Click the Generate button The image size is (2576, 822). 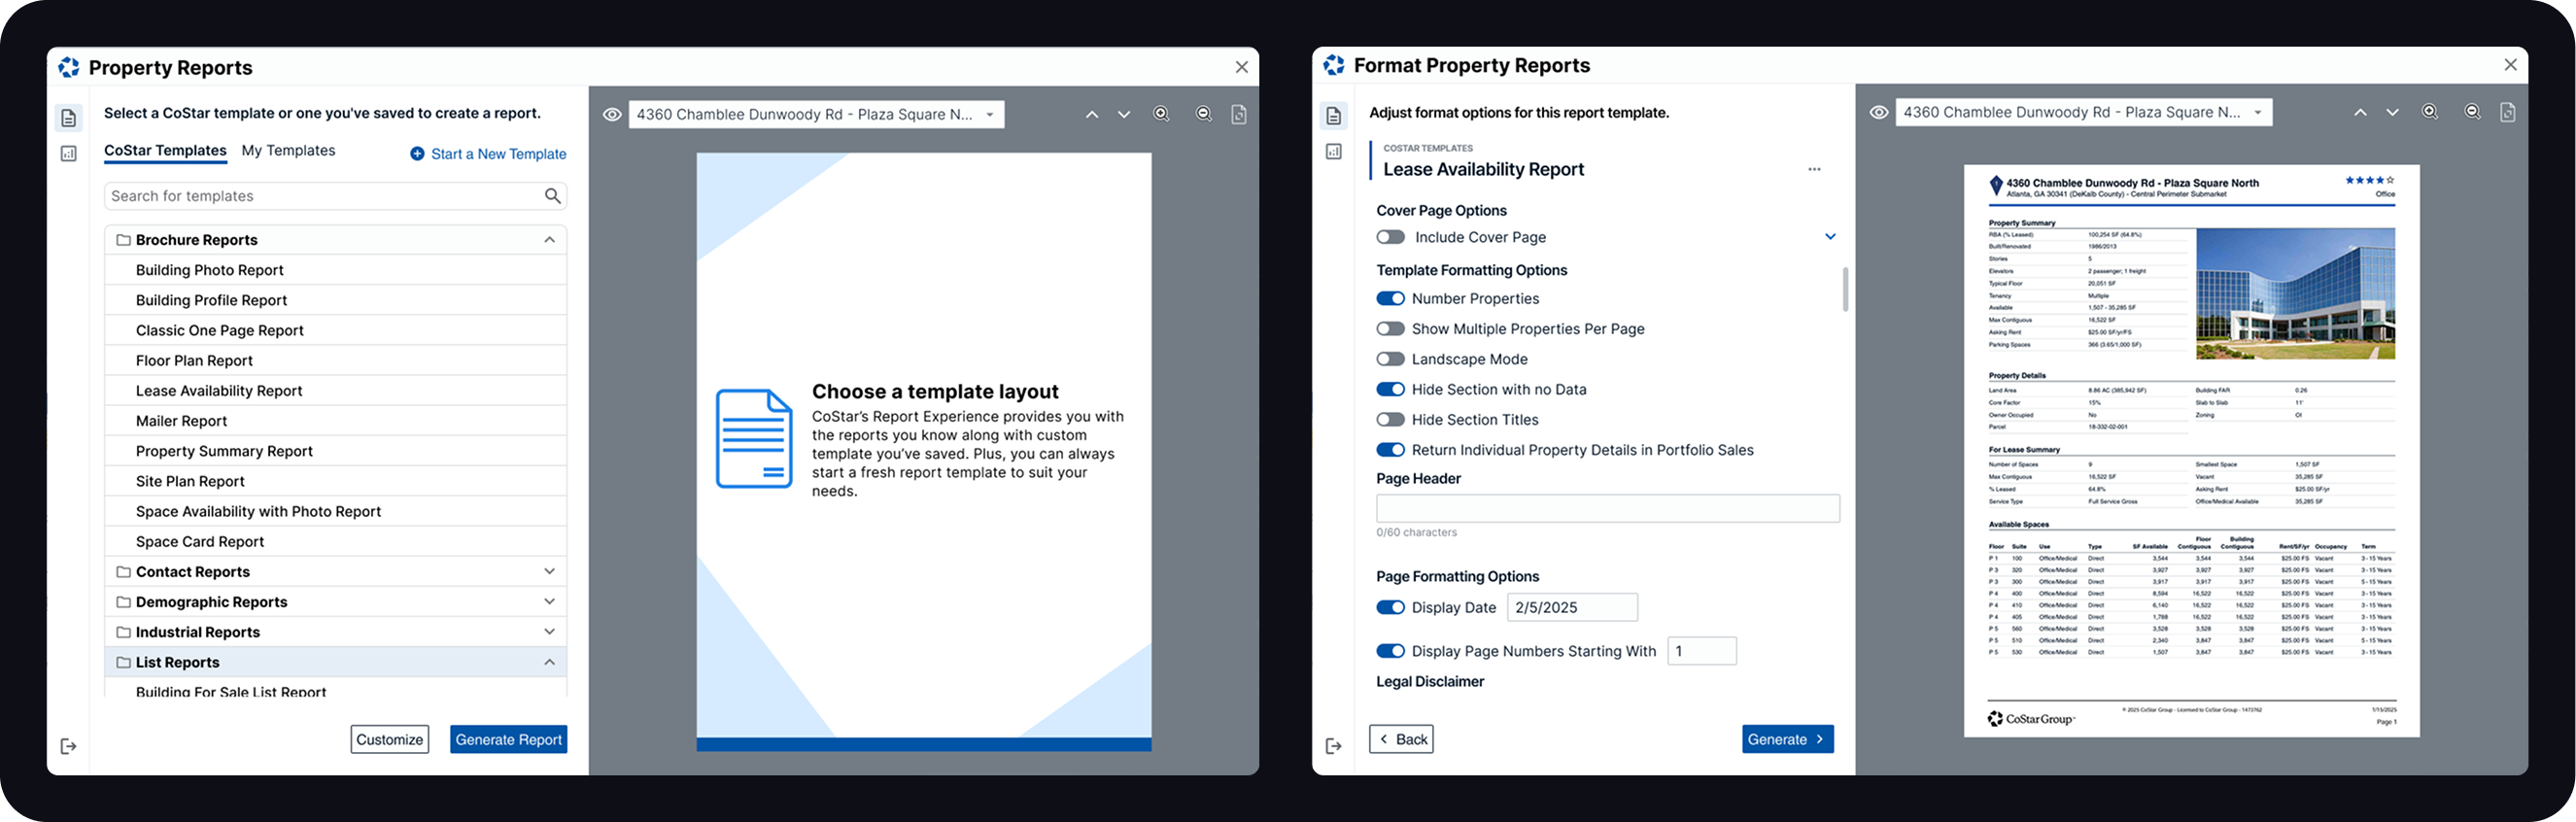(x=1787, y=739)
